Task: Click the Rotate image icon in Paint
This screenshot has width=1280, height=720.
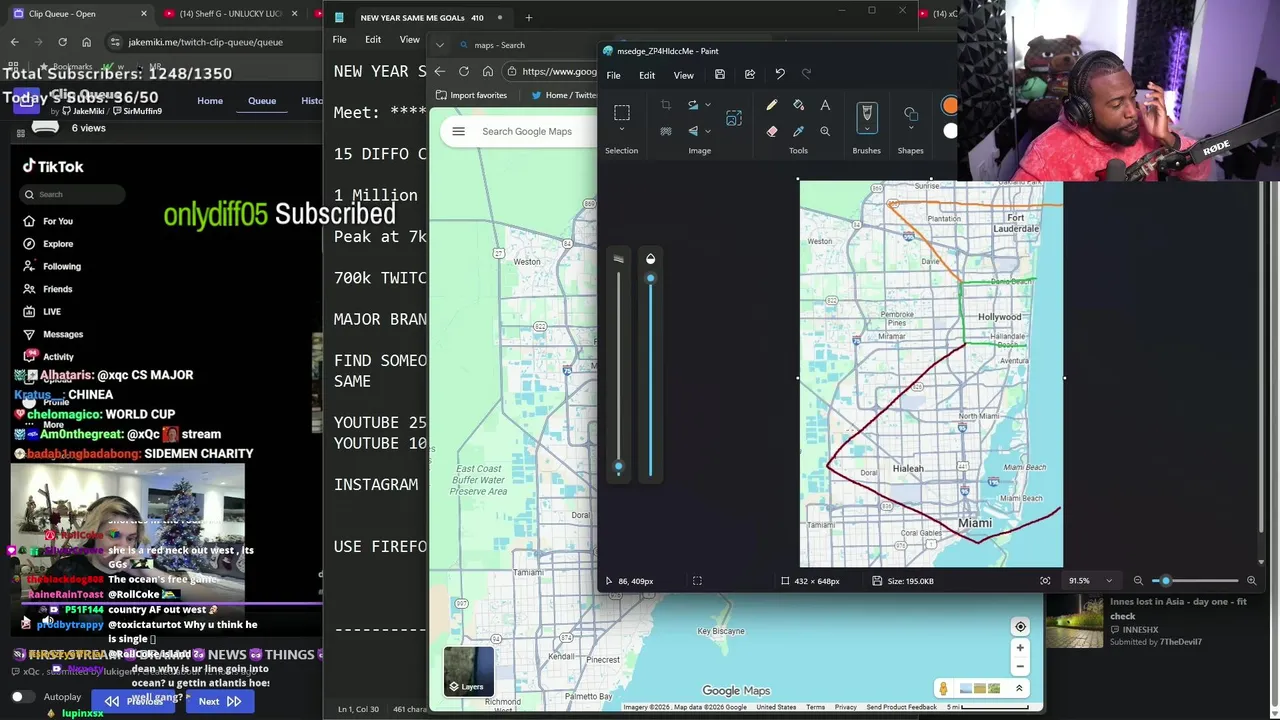Action: [692, 105]
